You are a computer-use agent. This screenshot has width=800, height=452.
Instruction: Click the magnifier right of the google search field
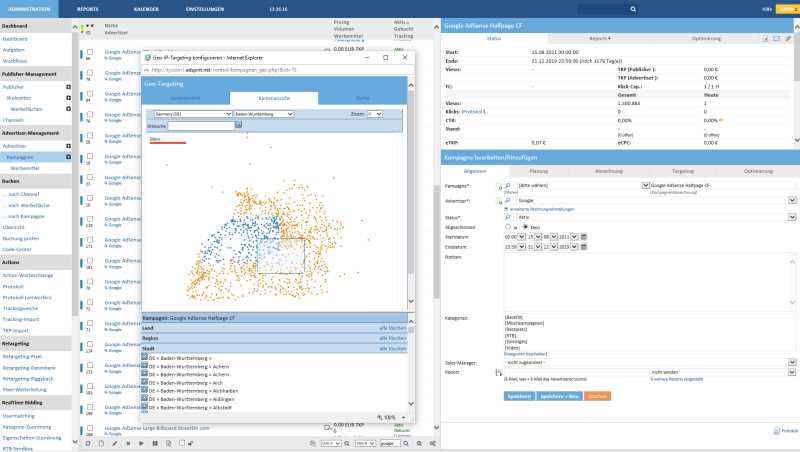(x=406, y=443)
